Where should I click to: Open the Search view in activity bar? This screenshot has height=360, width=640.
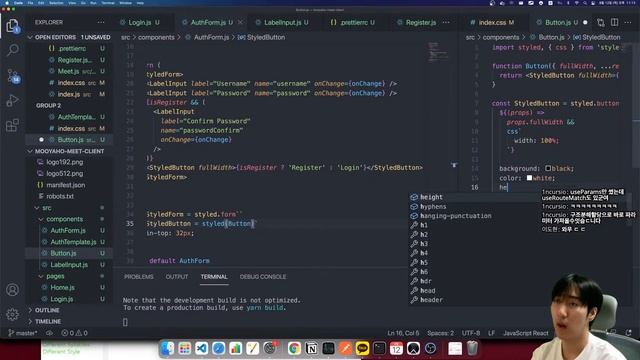coord(13,51)
